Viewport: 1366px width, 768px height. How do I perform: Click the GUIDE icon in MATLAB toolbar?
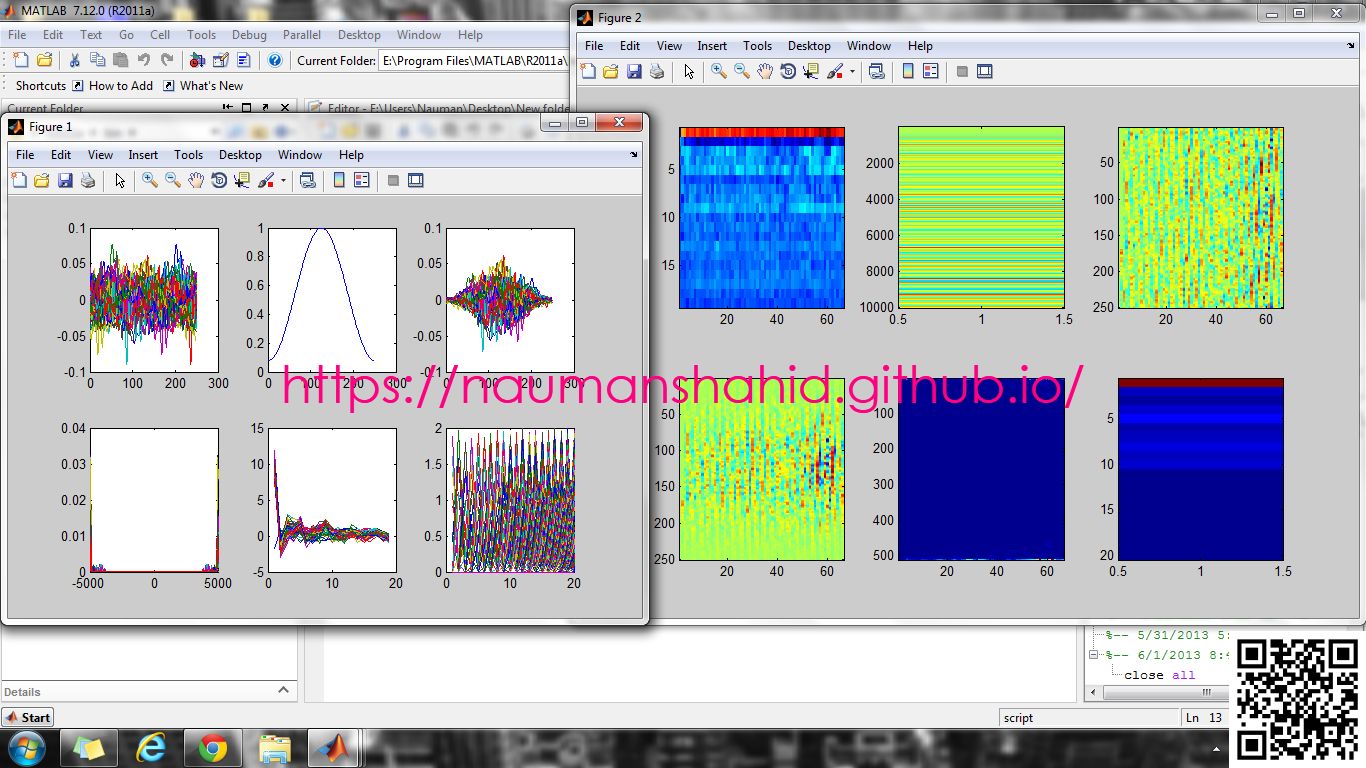point(220,60)
